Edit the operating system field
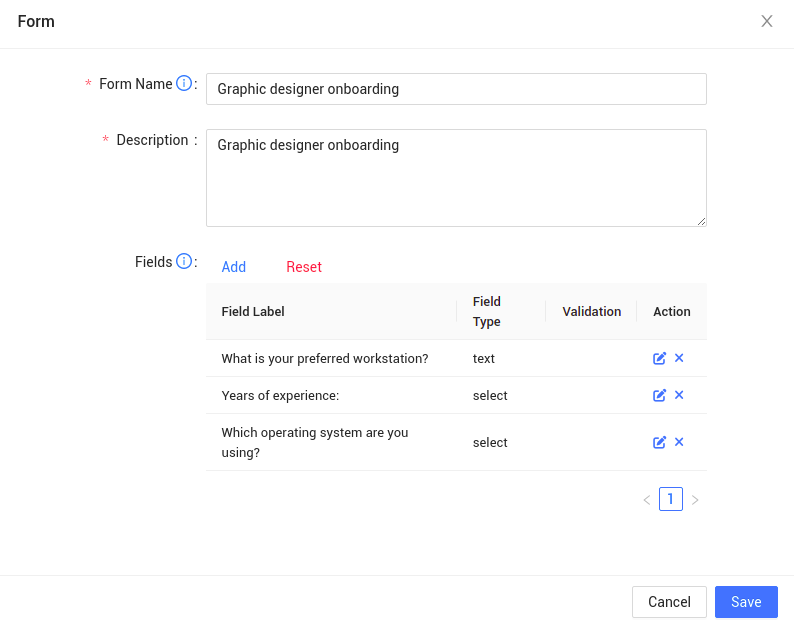This screenshot has height=624, width=794. coord(659,442)
